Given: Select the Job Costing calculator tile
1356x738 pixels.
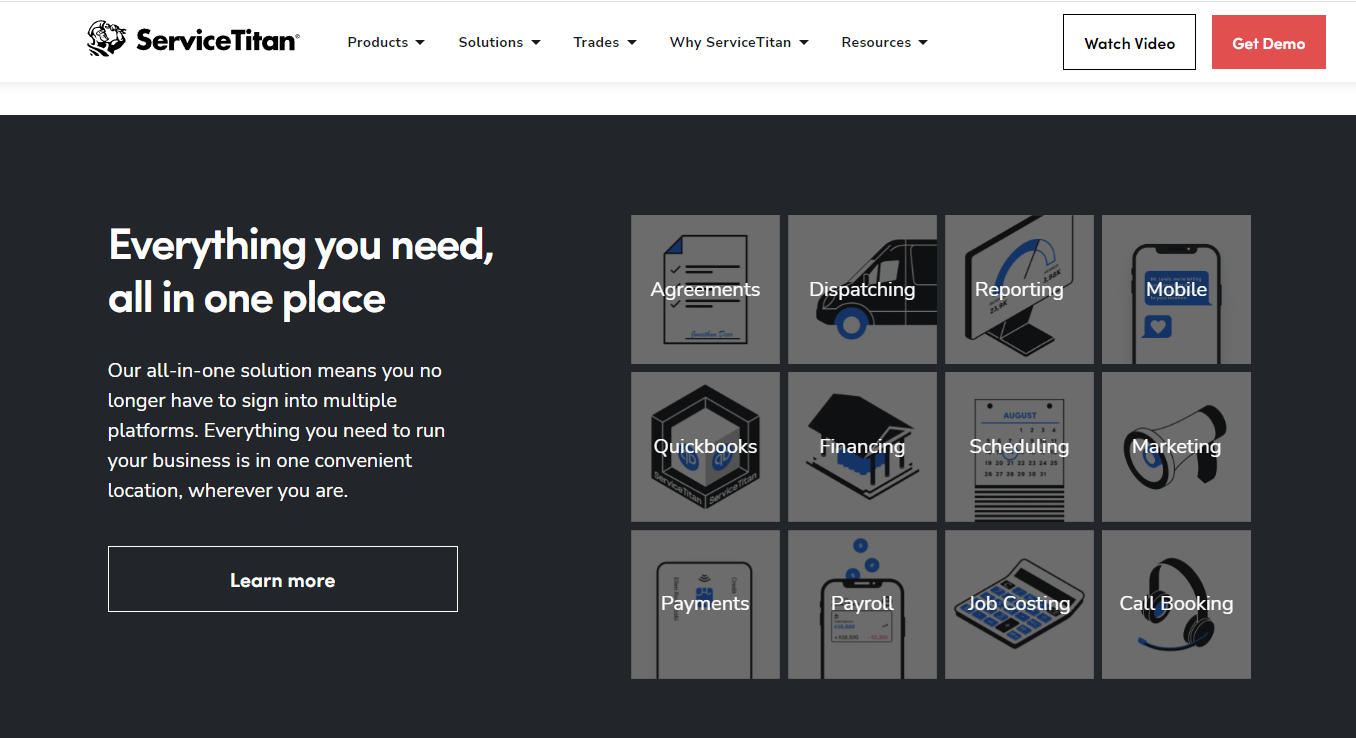Looking at the screenshot, I should pyautogui.click(x=1019, y=604).
